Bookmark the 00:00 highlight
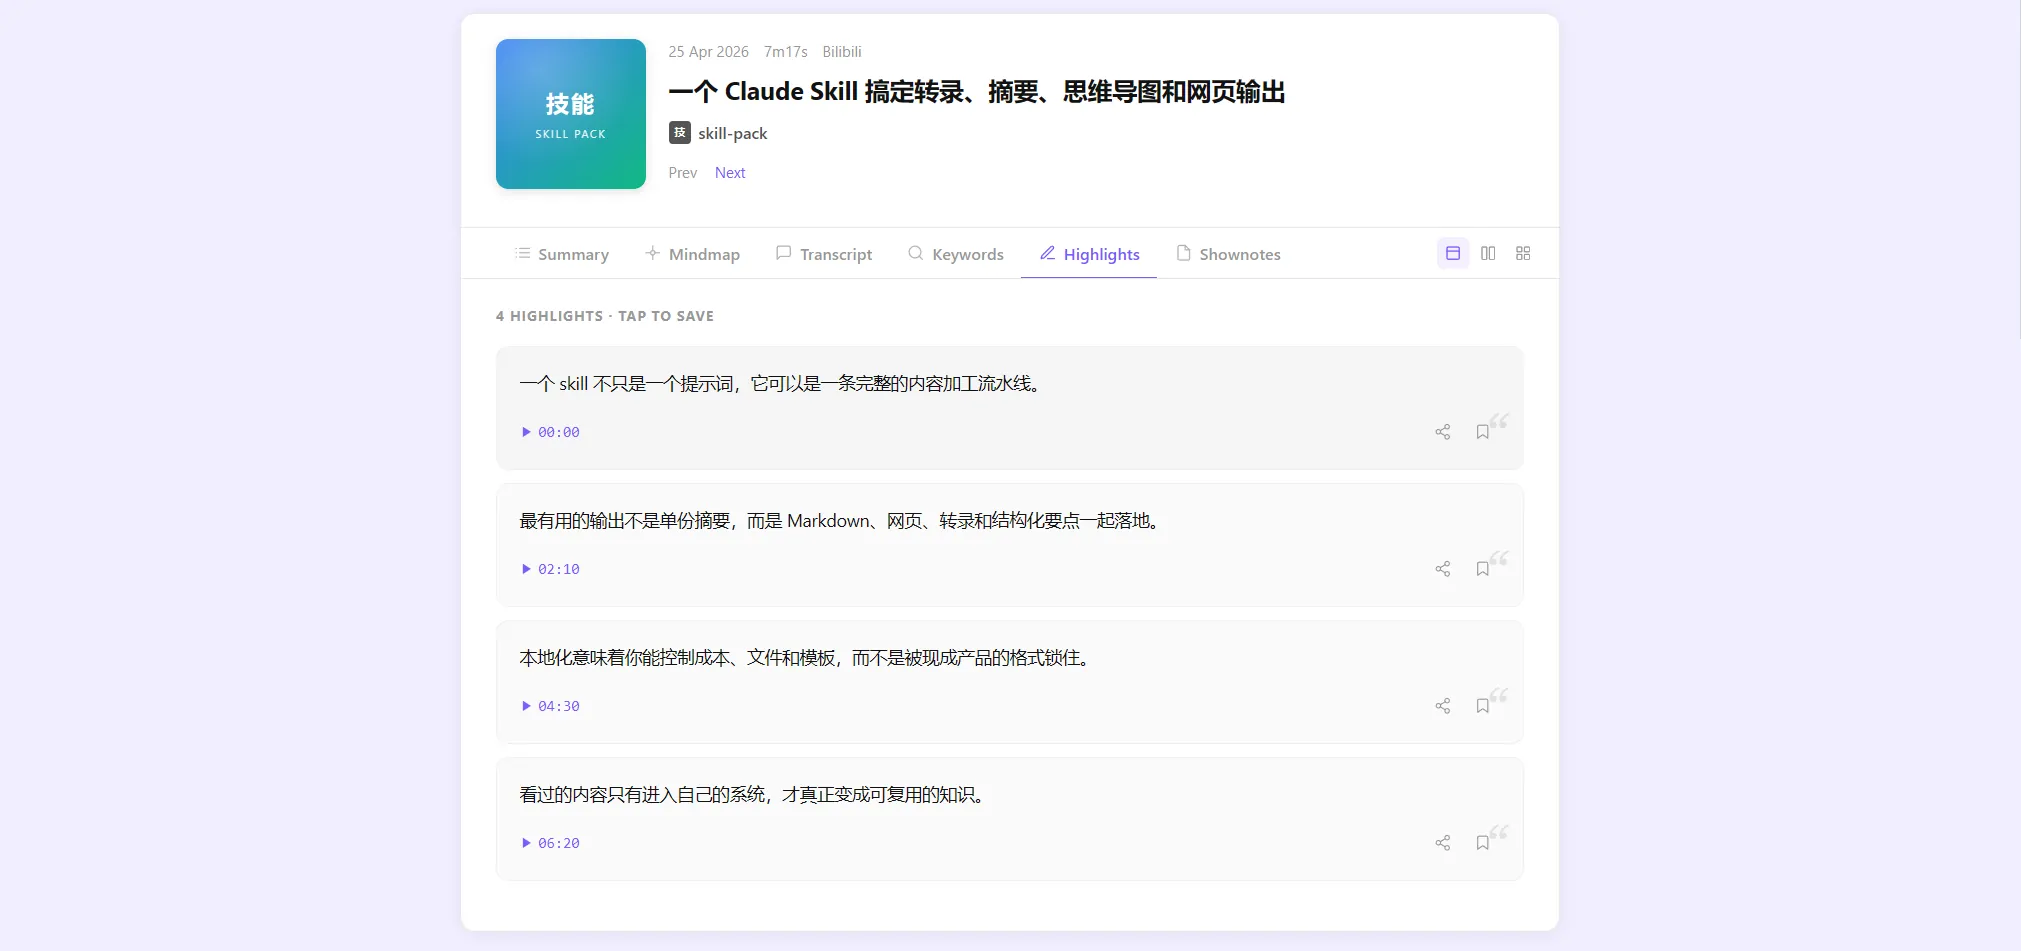This screenshot has width=2021, height=951. point(1482,432)
